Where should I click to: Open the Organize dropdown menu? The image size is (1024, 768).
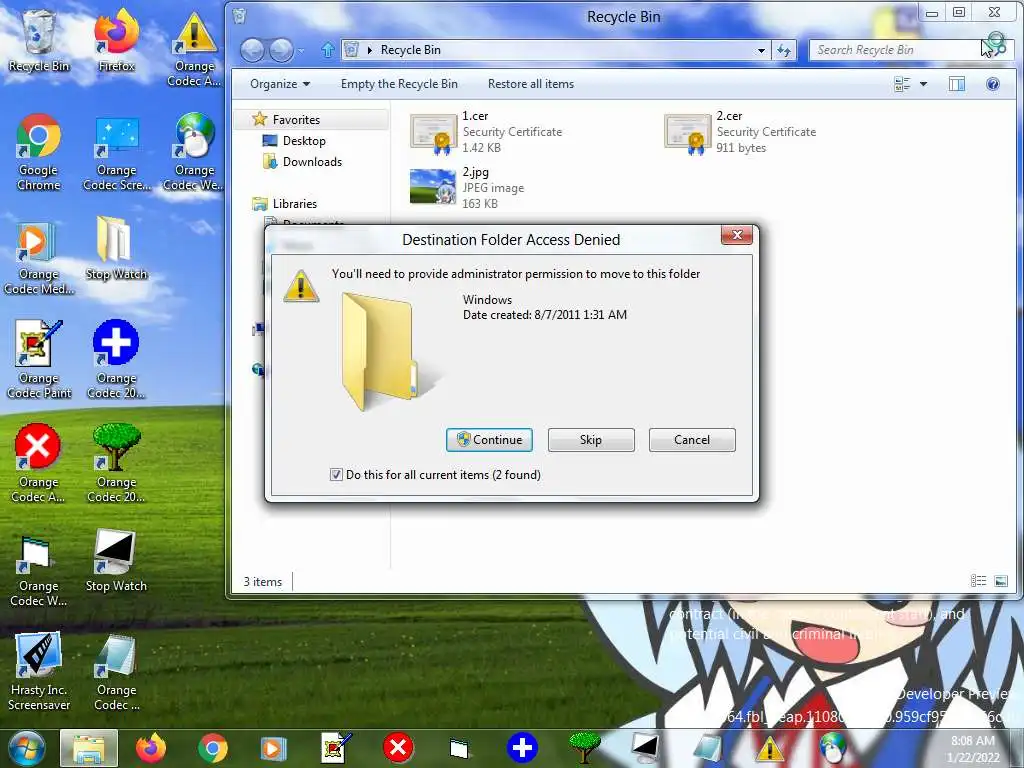[x=280, y=84]
